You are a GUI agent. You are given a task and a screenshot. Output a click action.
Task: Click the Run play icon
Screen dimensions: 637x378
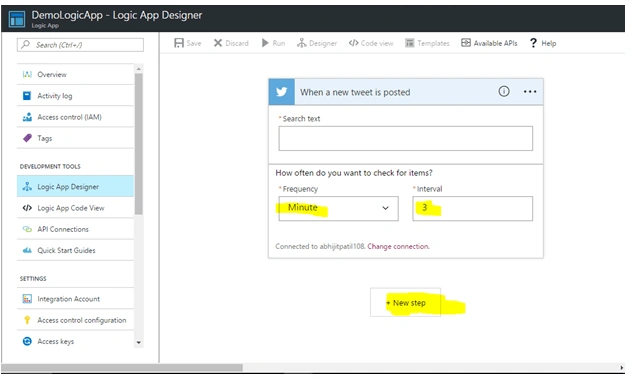(x=265, y=43)
